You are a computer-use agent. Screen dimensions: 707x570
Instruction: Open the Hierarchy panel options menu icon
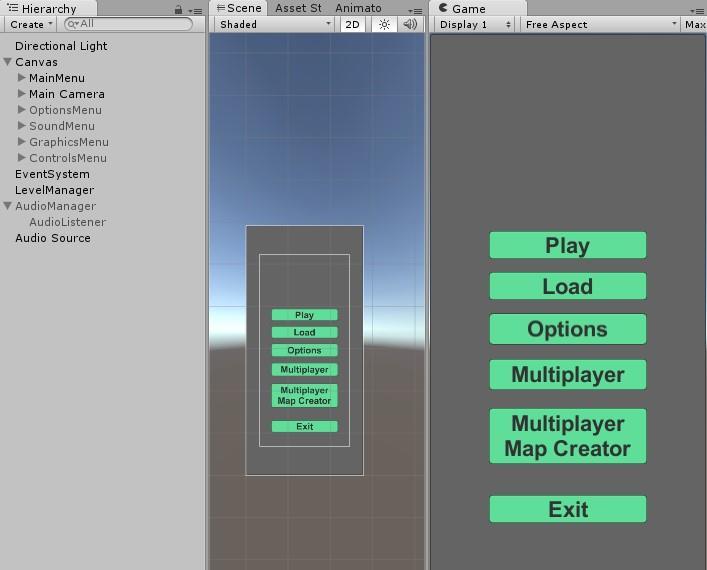196,10
